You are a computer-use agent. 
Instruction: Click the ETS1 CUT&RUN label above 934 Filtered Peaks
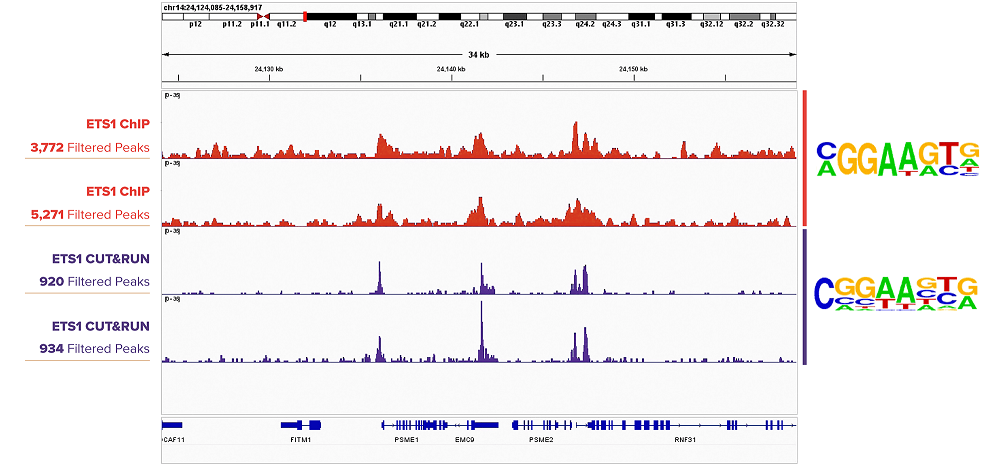coord(101,325)
